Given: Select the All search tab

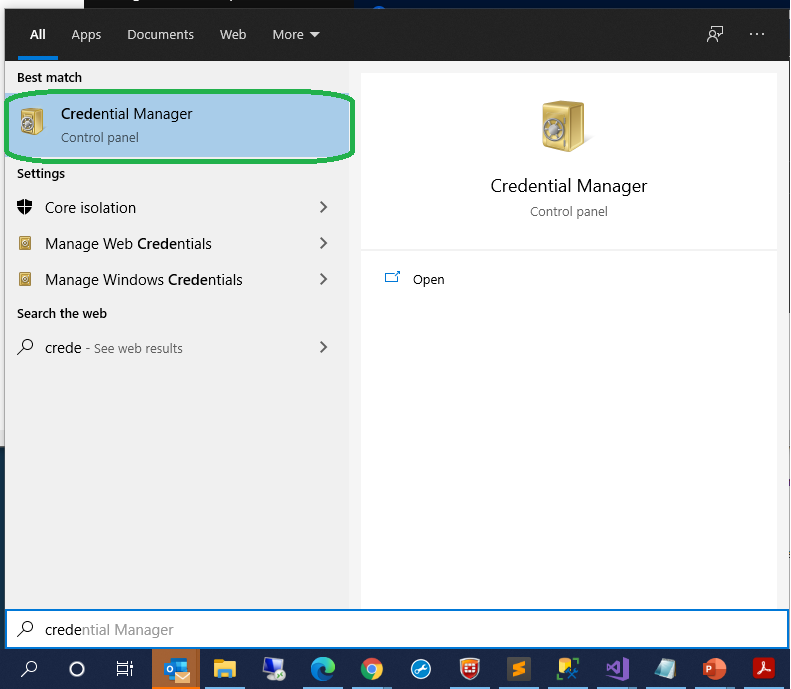Looking at the screenshot, I should [x=38, y=34].
